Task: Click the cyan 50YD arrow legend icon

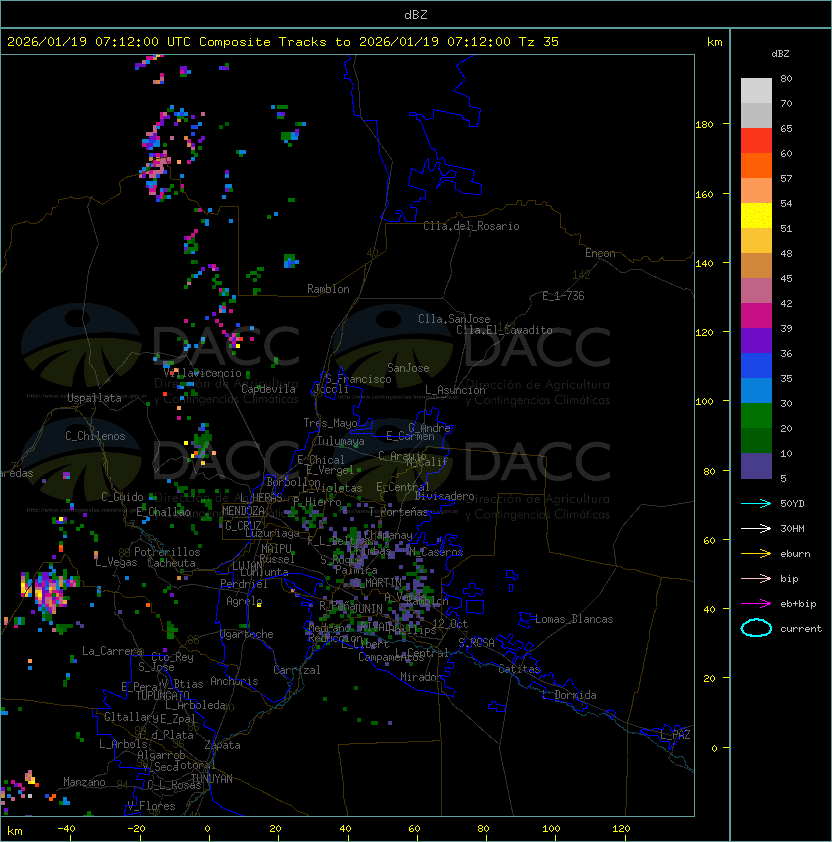Action: tap(756, 503)
